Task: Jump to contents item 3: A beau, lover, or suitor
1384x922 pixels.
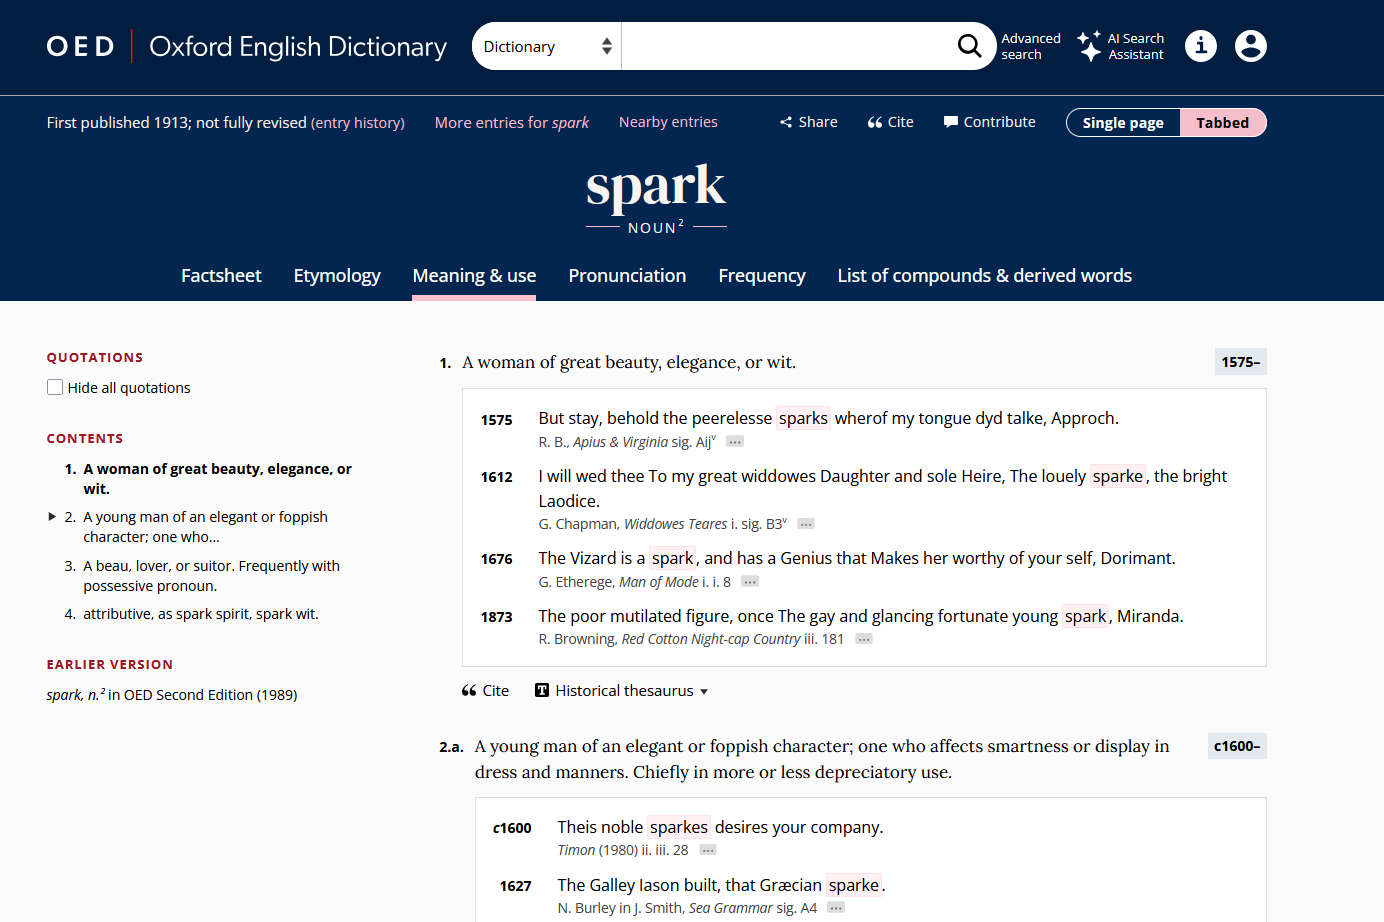Action: [211, 576]
